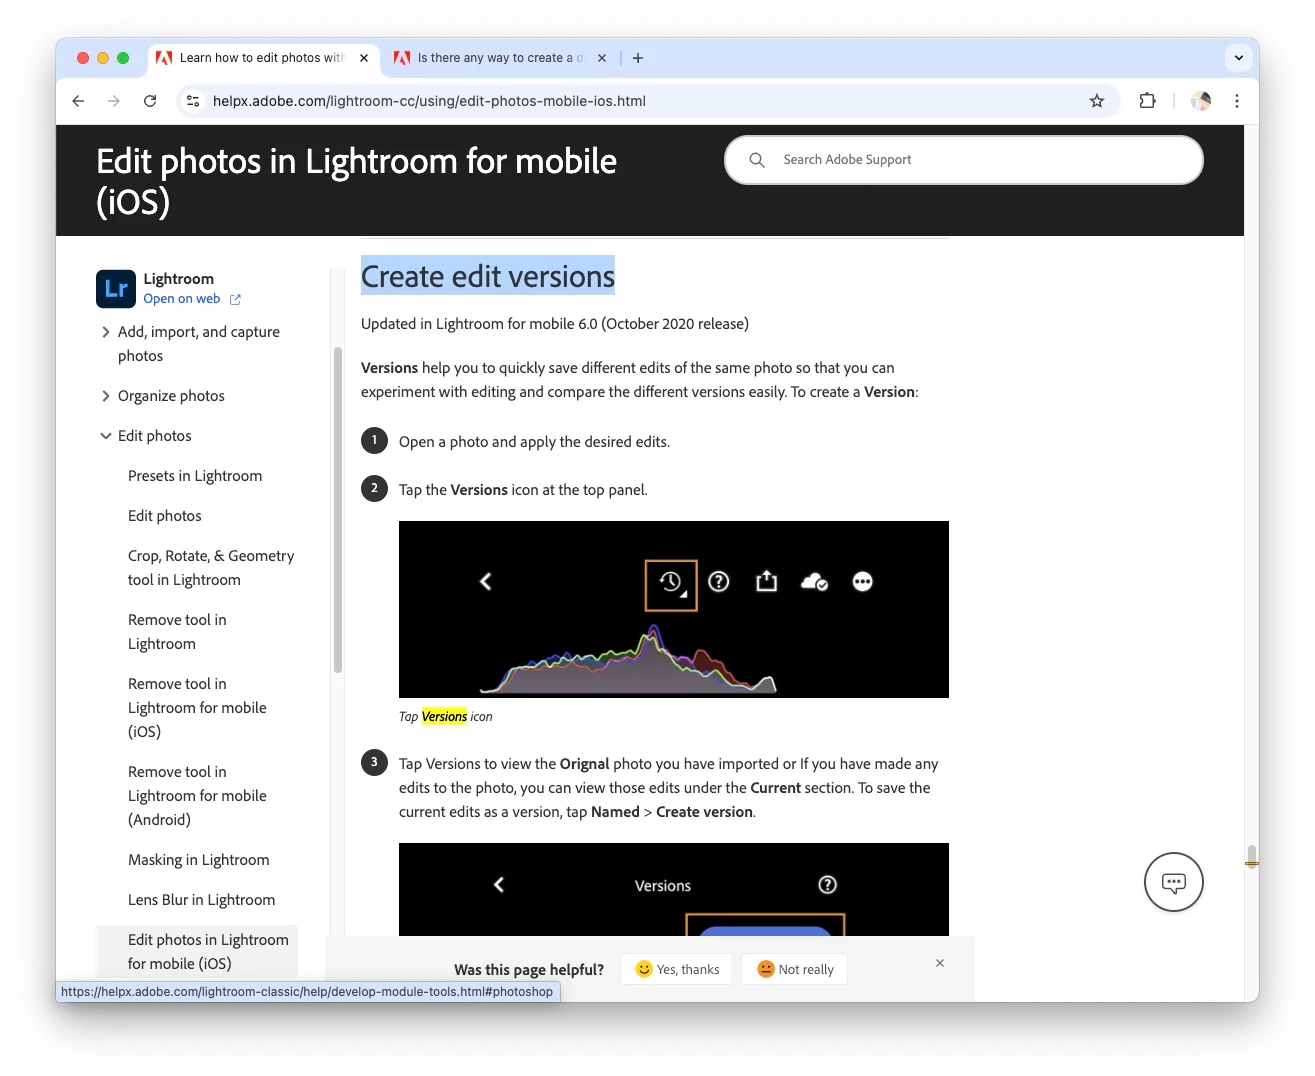Open 'Masking in Lightroom' sidebar item
This screenshot has width=1315, height=1076.
[x=199, y=860]
